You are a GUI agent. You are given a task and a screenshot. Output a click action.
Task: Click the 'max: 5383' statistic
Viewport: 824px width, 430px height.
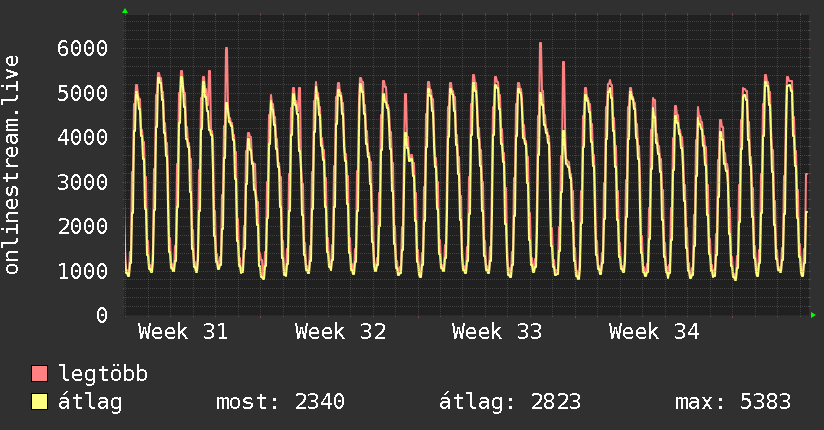[x=733, y=402]
